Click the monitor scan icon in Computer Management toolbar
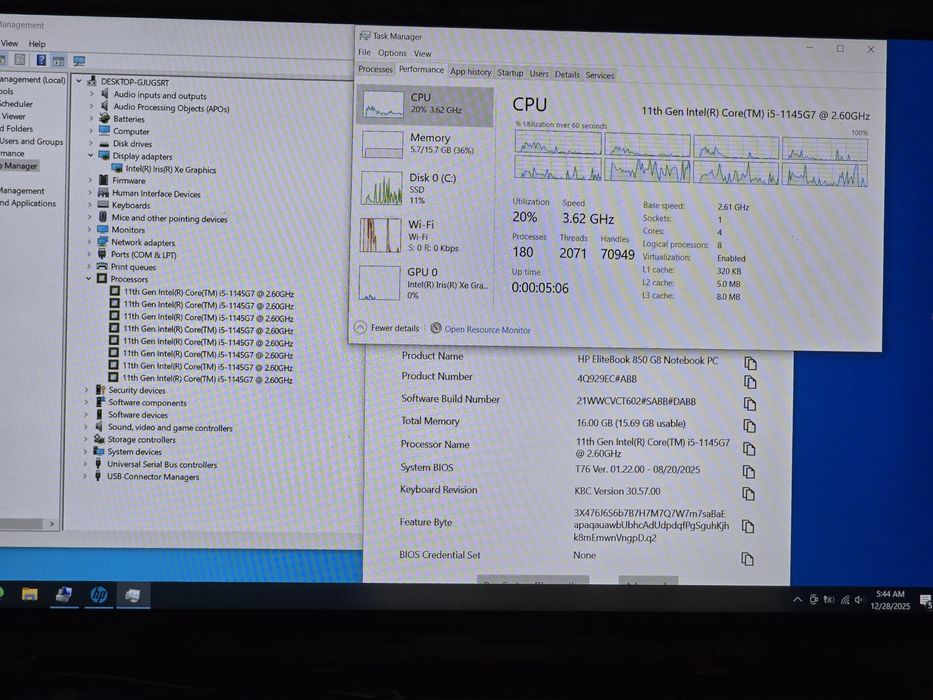Screen dimensions: 933x700 (x=79, y=60)
